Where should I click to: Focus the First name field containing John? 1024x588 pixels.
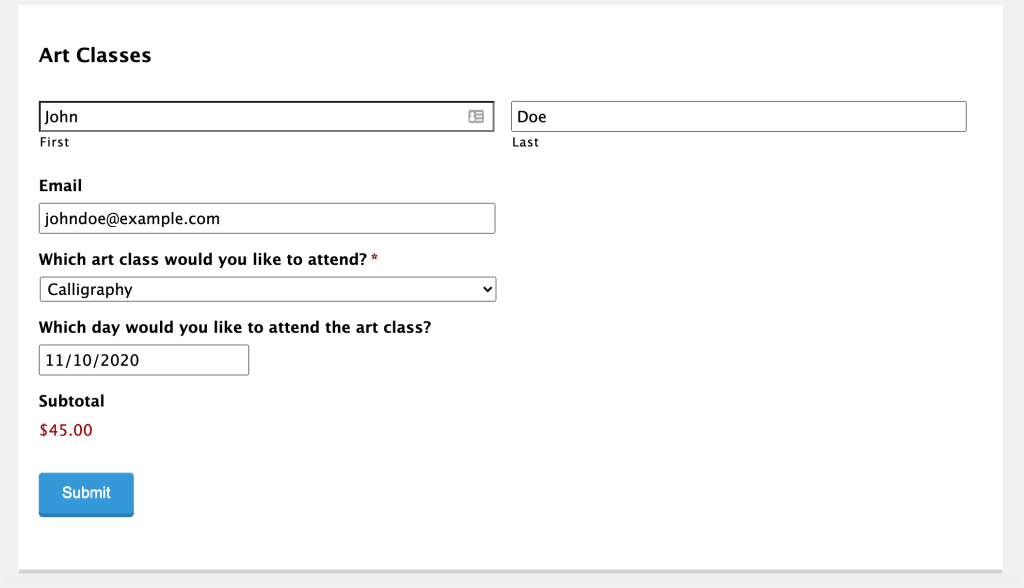tap(250, 117)
